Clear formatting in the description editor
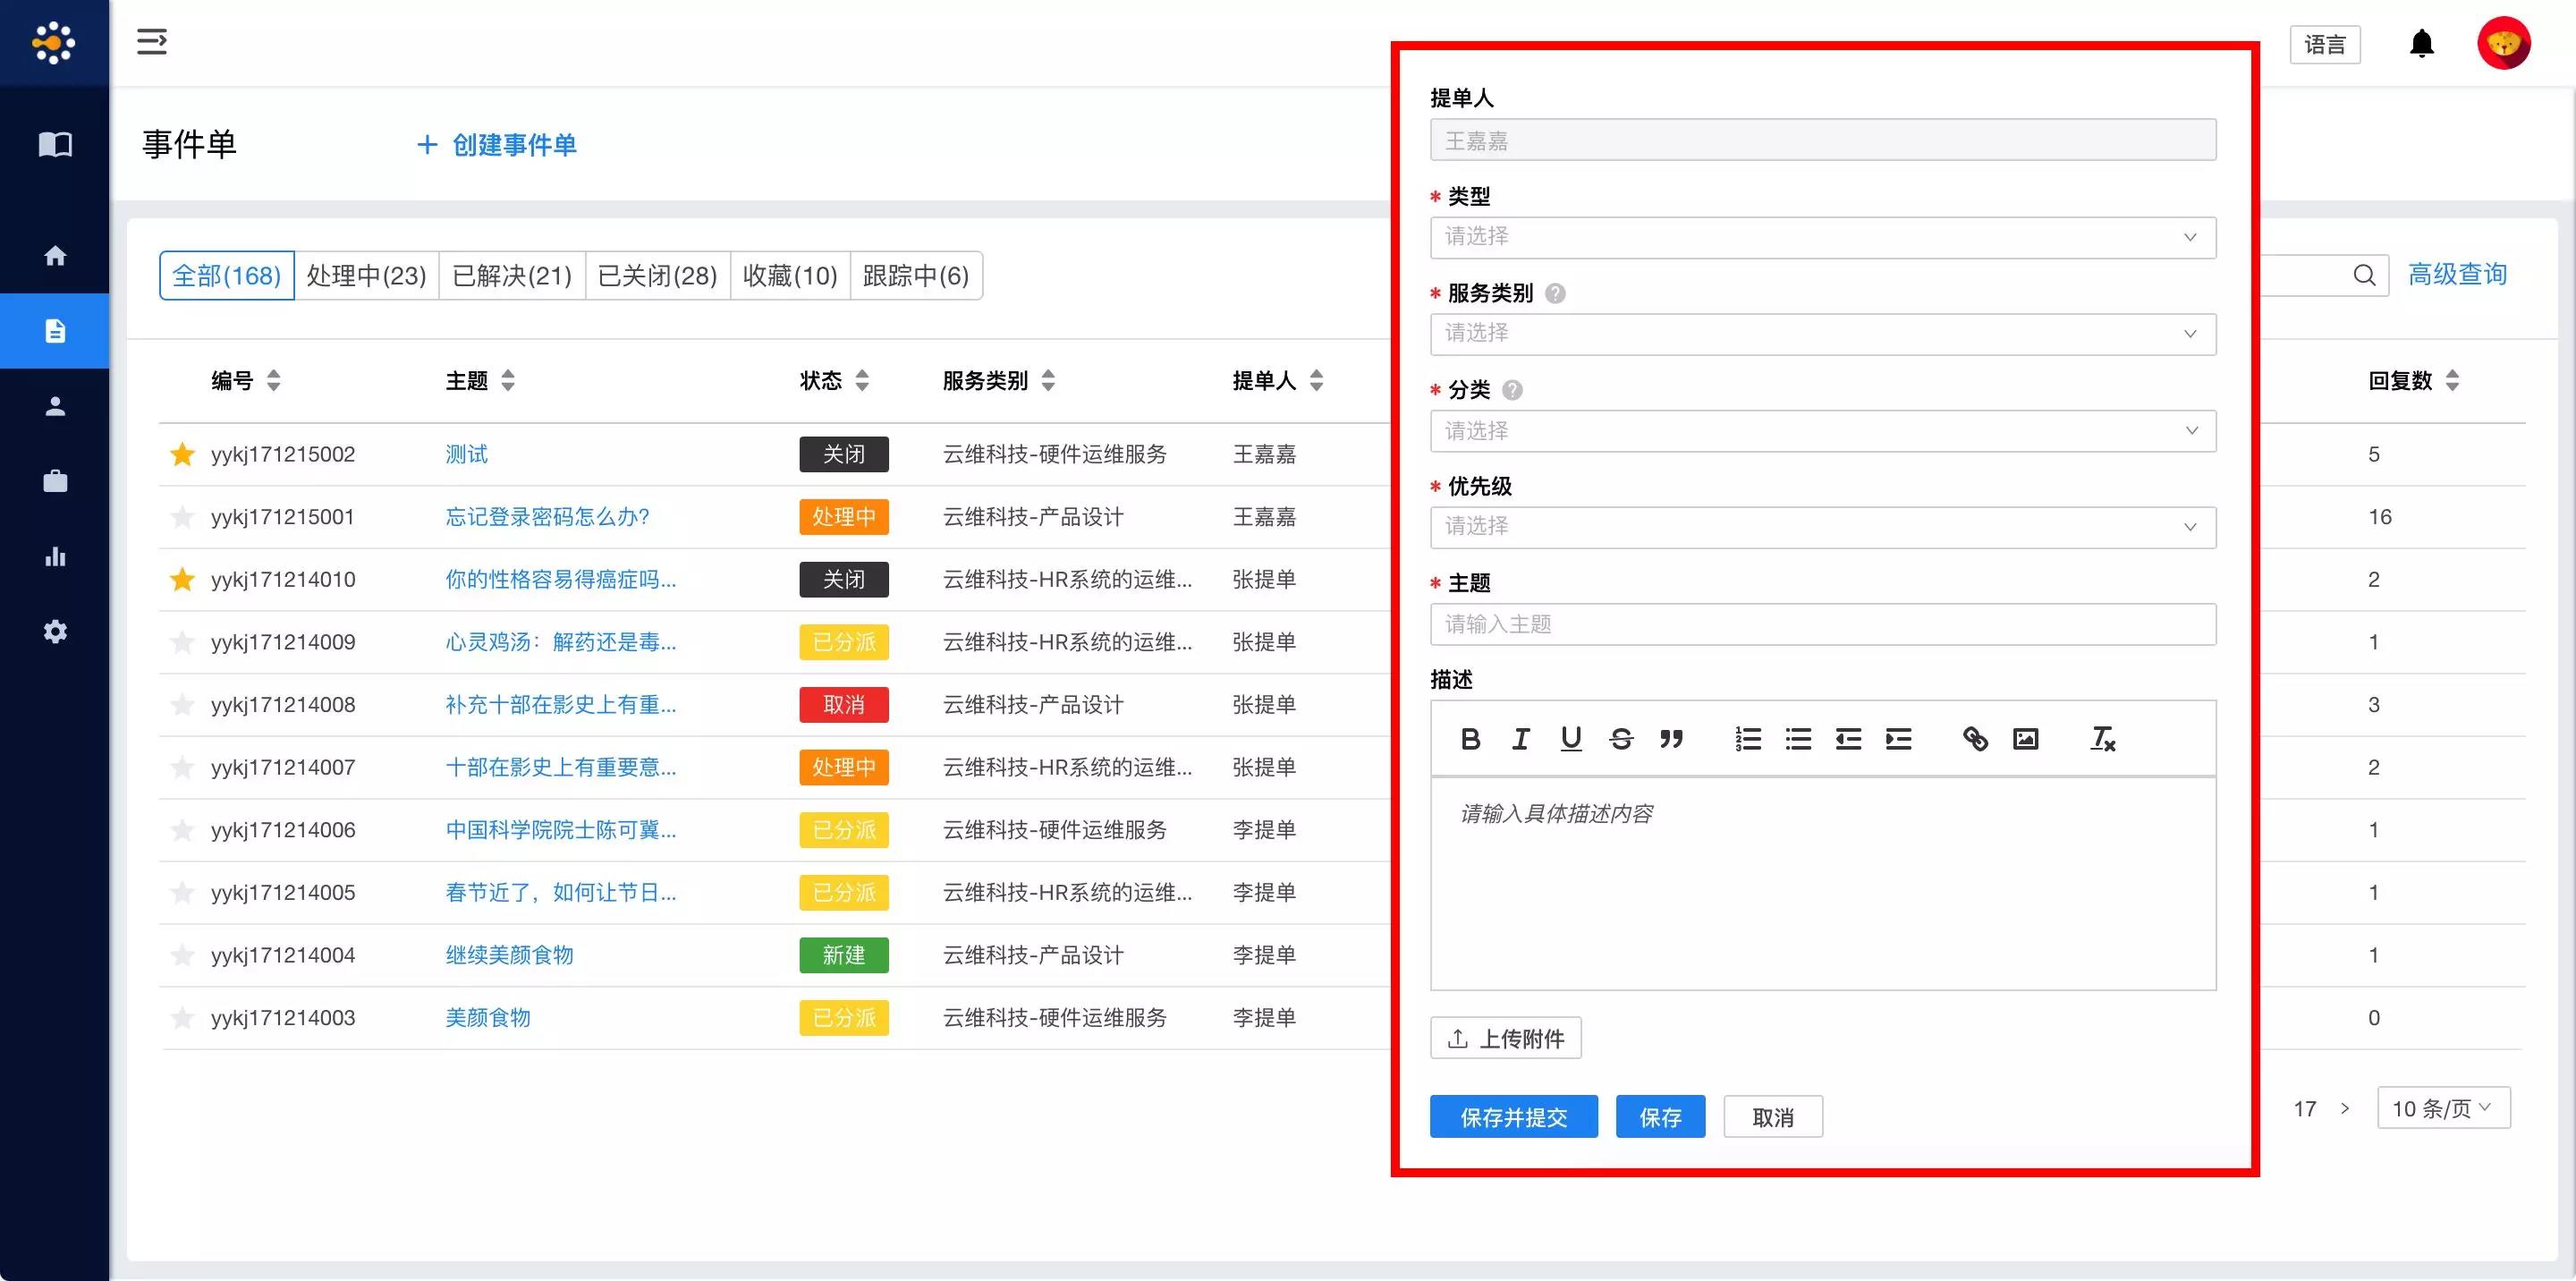The width and height of the screenshot is (2576, 1281). click(x=2102, y=739)
